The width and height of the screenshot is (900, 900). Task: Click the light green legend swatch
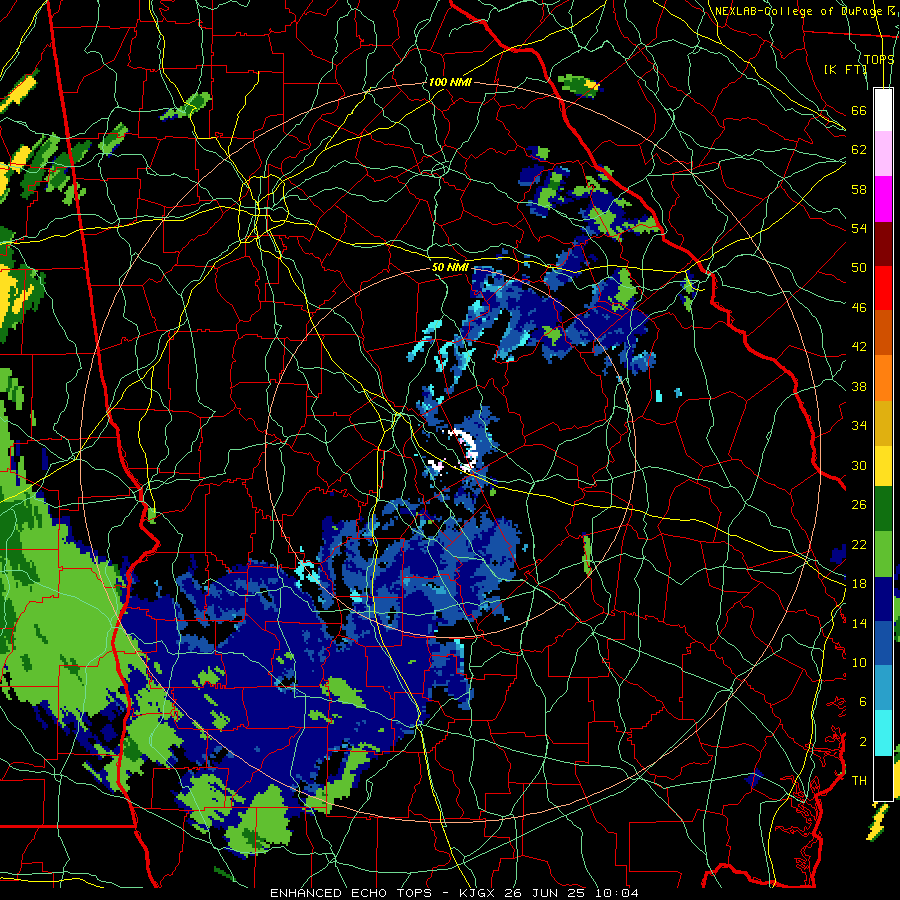click(883, 554)
